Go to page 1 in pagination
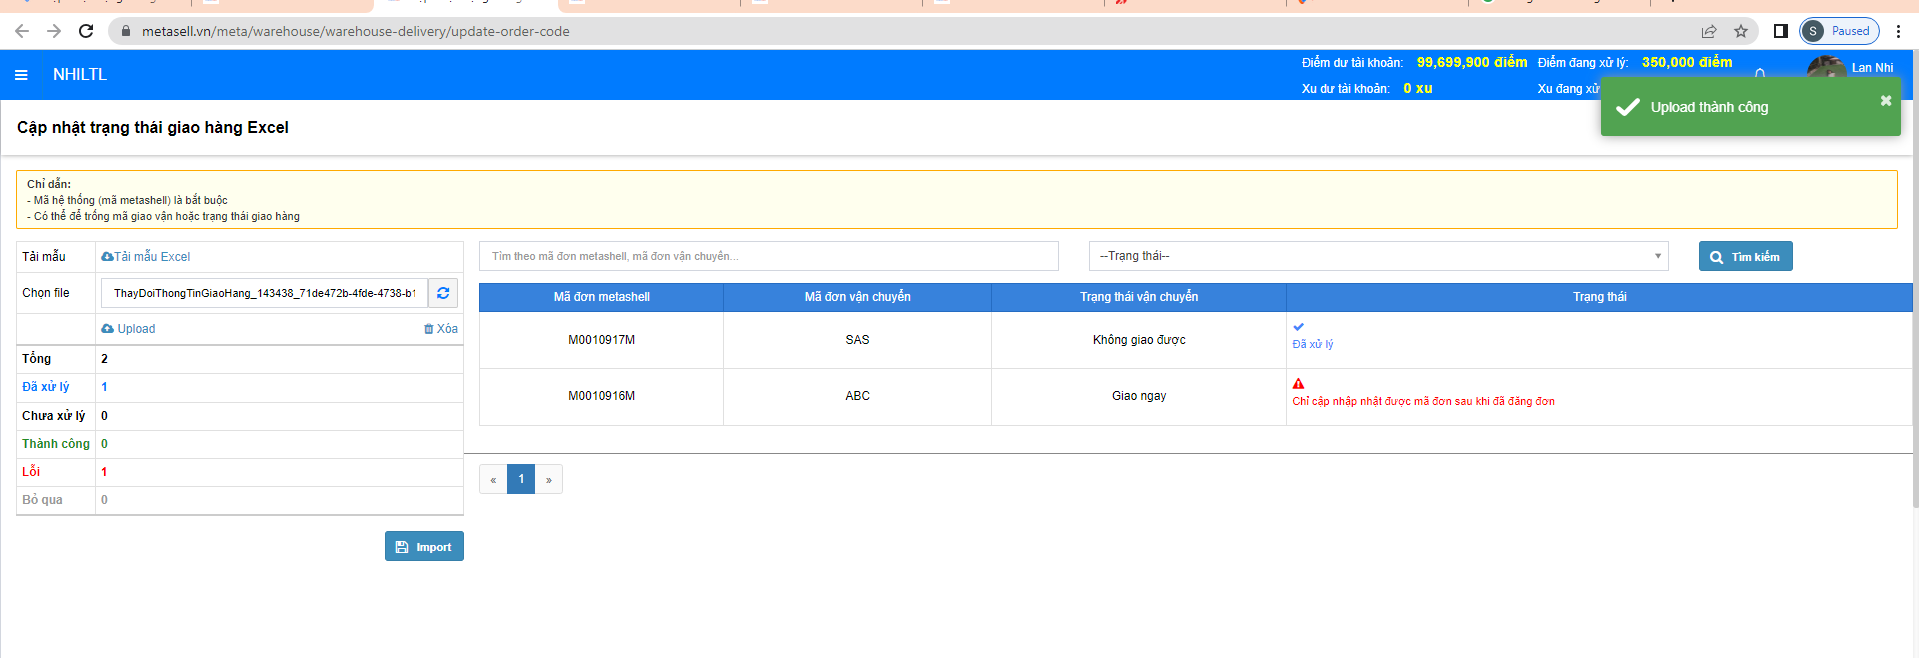1919x658 pixels. pos(521,479)
